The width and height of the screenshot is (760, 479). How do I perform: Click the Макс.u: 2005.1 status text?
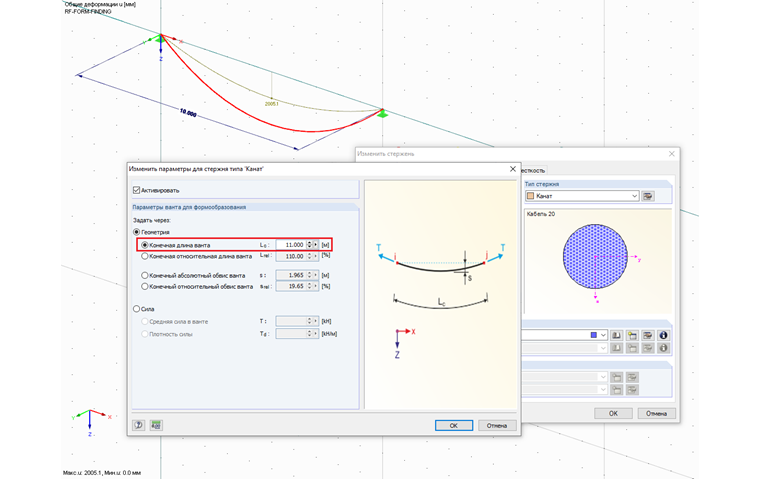102,472
